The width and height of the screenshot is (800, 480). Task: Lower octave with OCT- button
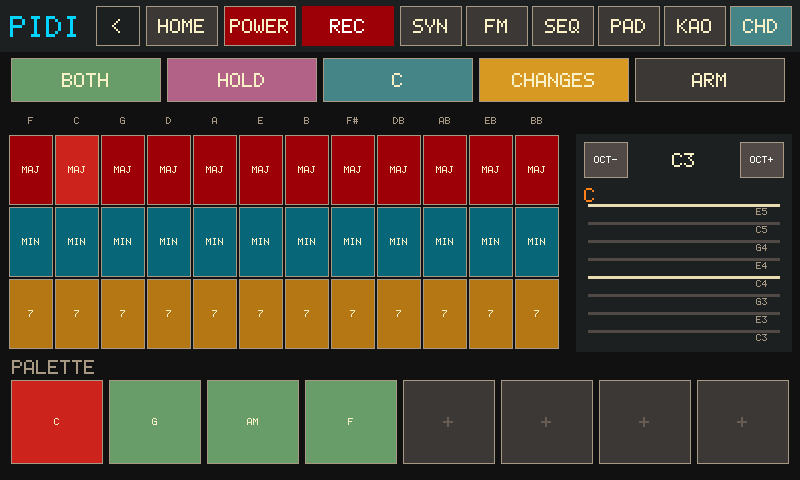tap(606, 160)
